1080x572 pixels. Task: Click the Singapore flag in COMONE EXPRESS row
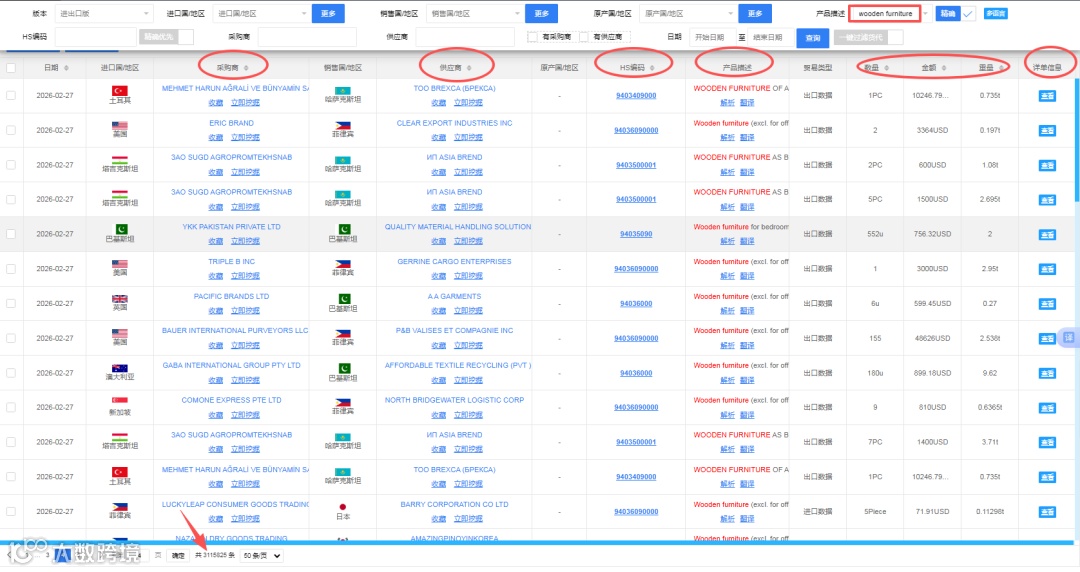coord(120,402)
